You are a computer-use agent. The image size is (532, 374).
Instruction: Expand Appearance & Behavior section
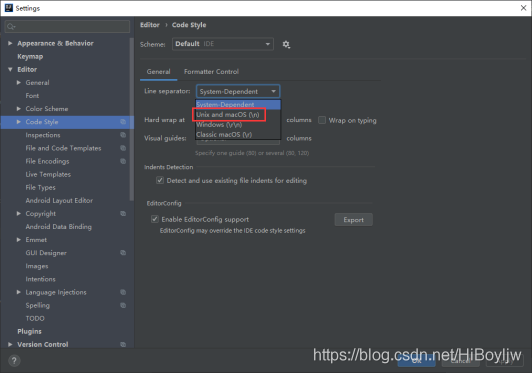[10, 43]
